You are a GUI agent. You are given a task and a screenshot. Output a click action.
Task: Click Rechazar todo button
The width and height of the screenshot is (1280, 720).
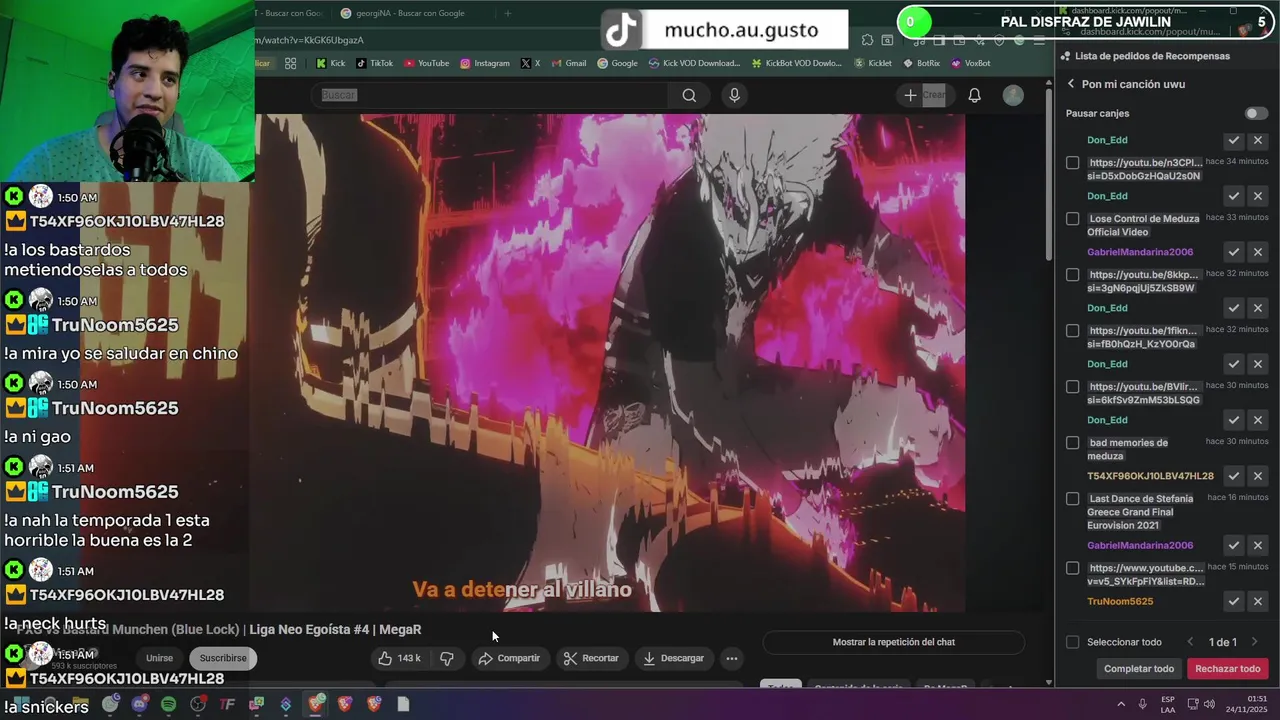click(1228, 669)
